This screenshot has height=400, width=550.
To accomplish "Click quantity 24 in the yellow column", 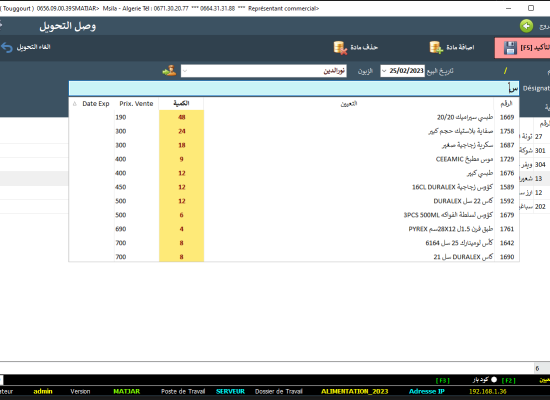I will (181, 131).
